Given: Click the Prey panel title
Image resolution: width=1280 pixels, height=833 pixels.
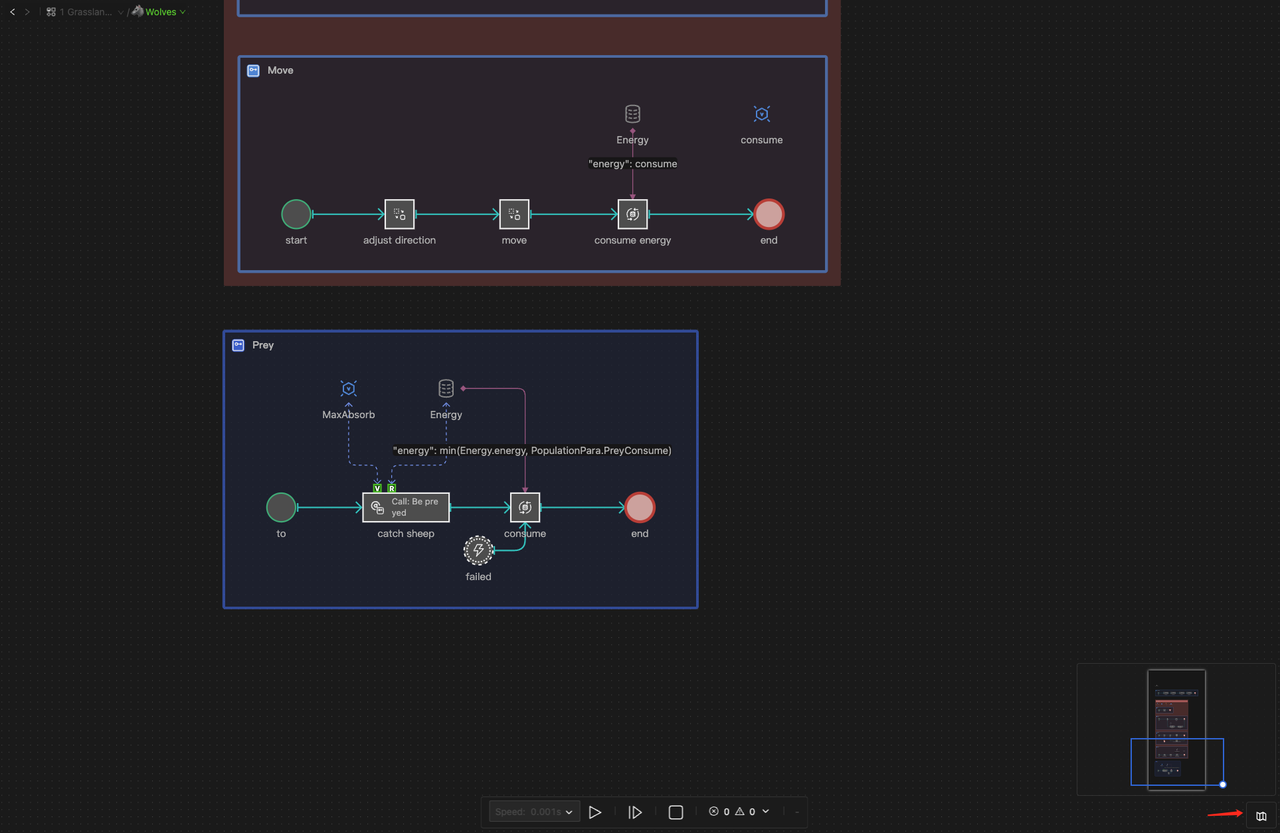Looking at the screenshot, I should tap(262, 345).
